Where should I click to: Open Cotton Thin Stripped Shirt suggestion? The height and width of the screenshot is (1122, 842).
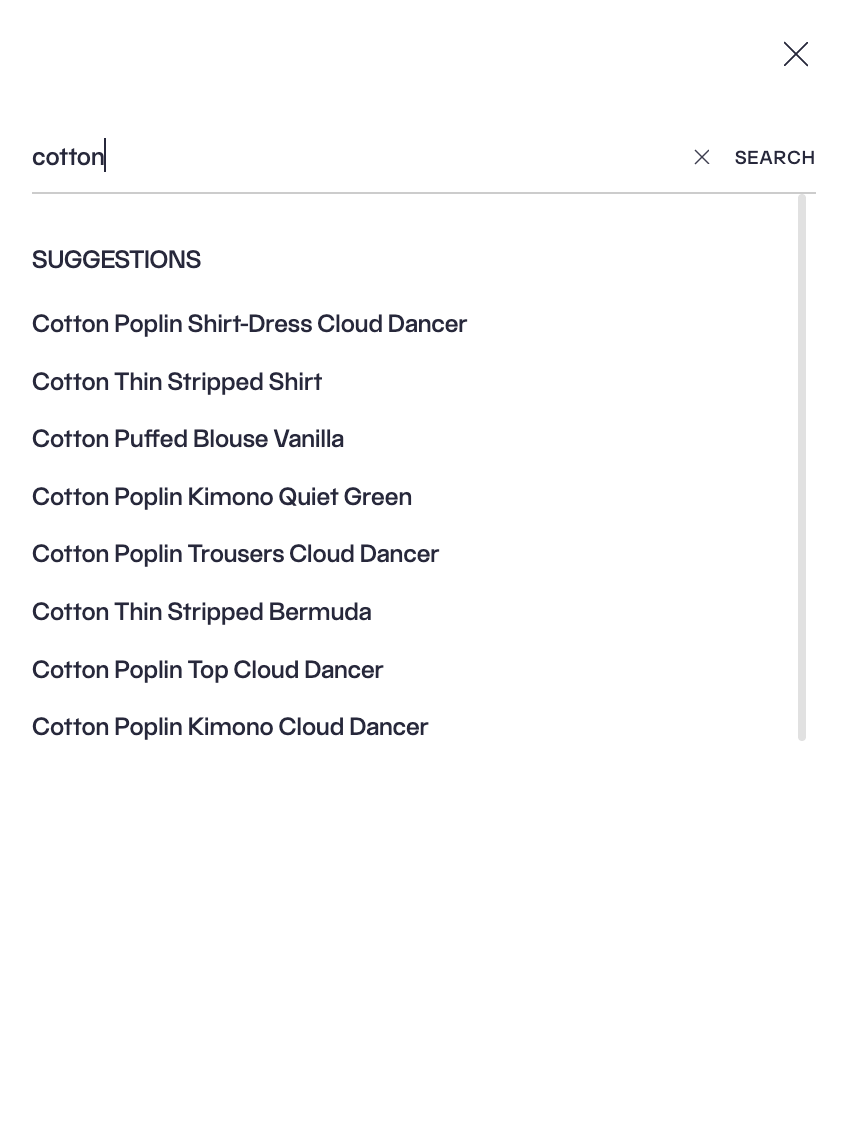(x=177, y=382)
